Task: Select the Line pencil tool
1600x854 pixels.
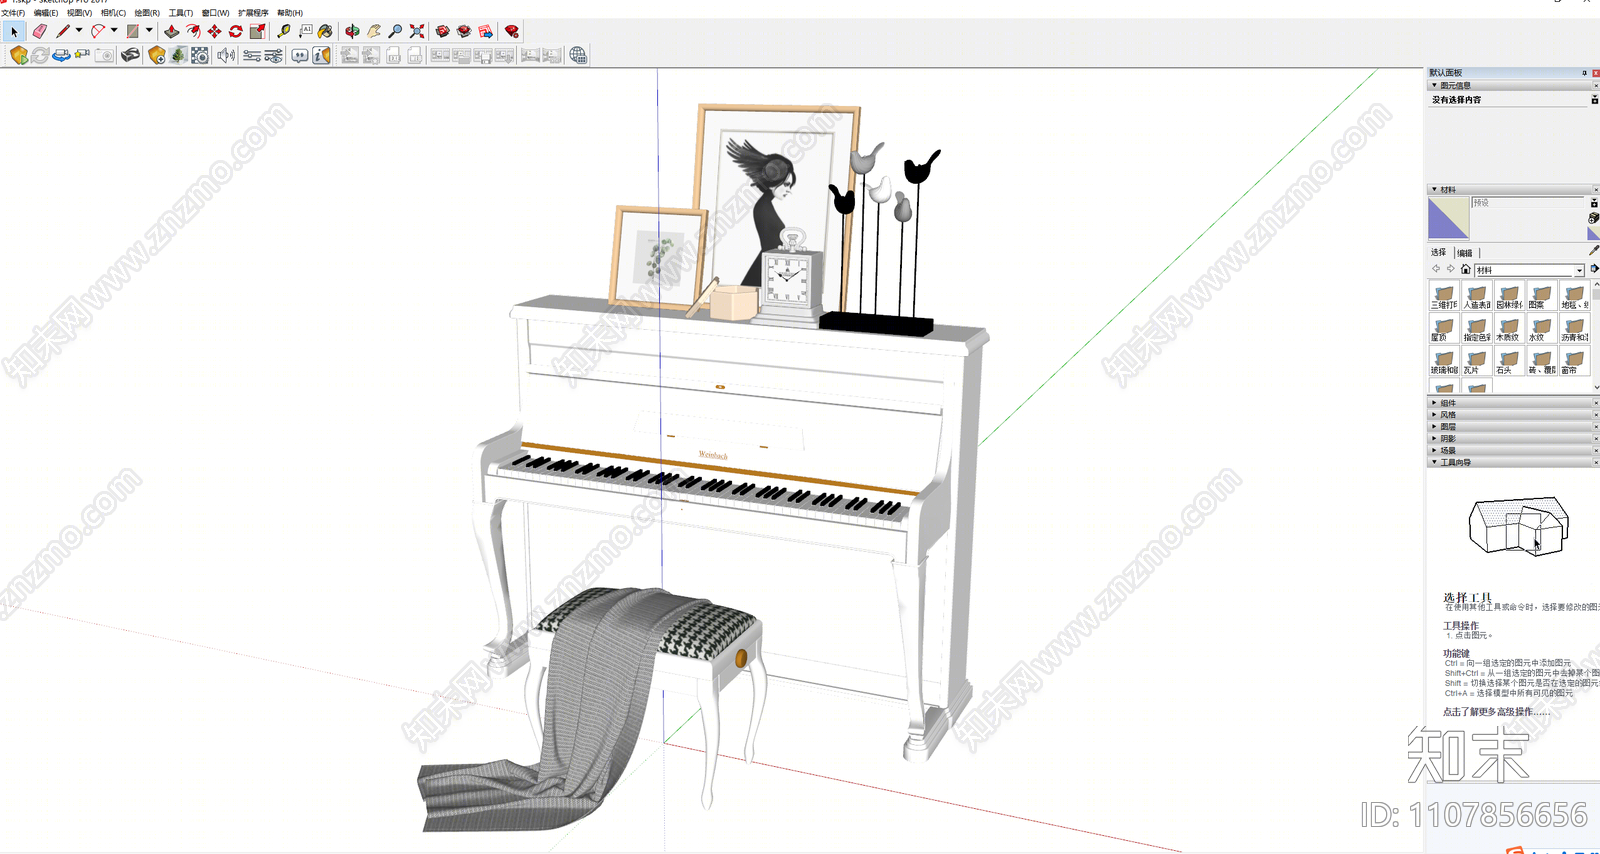Action: point(63,32)
